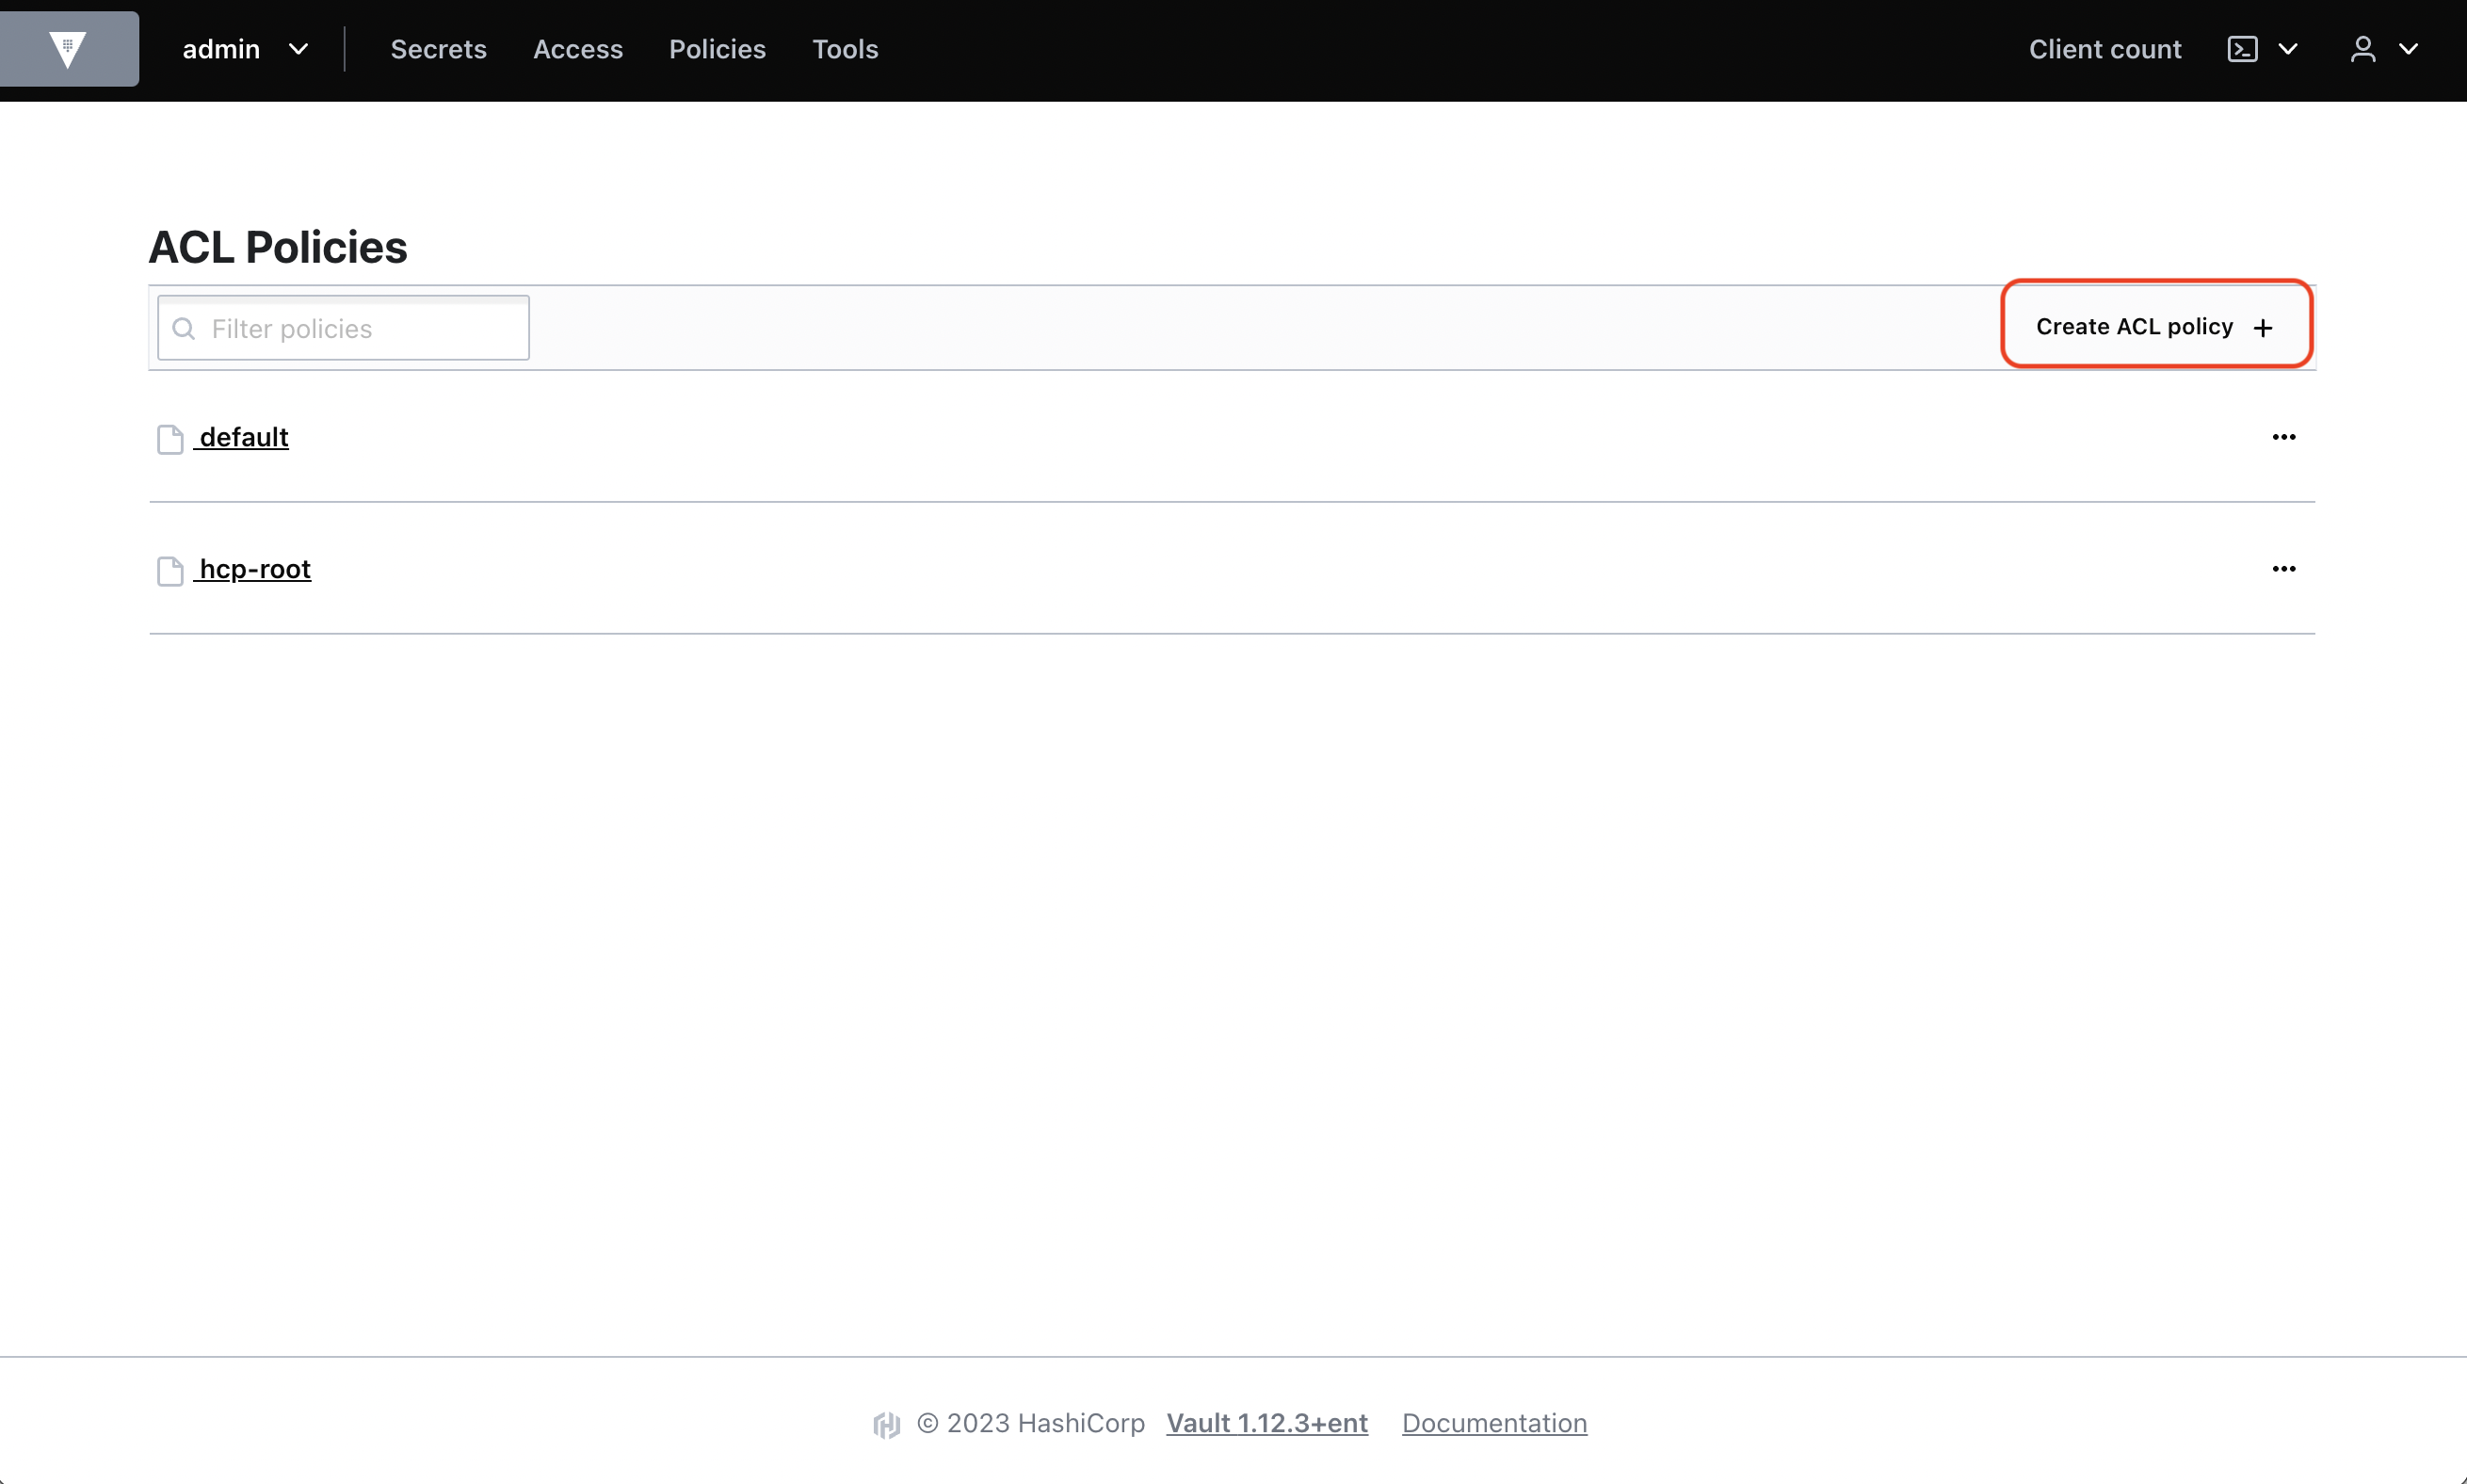
Task: Click the Vault logo home icon
Action: tap(68, 49)
